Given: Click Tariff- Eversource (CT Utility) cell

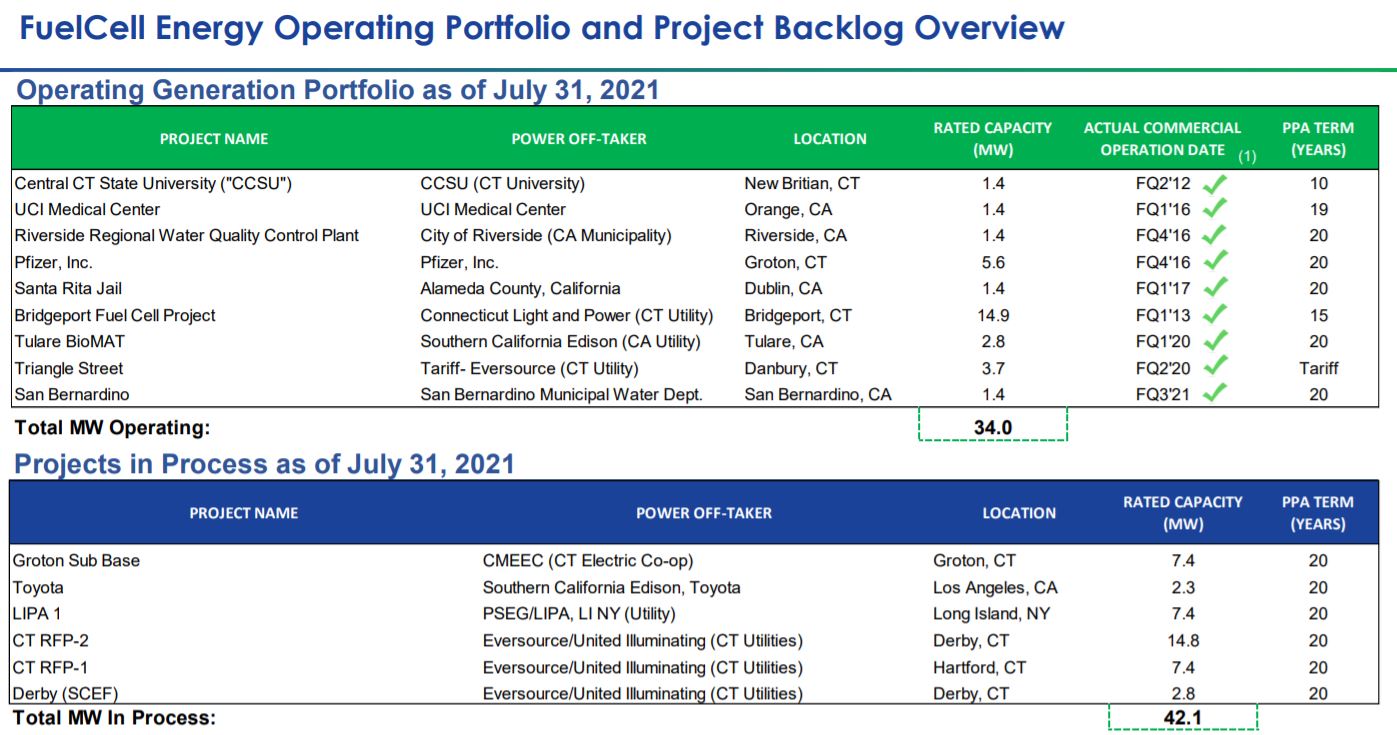Looking at the screenshot, I should (x=529, y=368).
